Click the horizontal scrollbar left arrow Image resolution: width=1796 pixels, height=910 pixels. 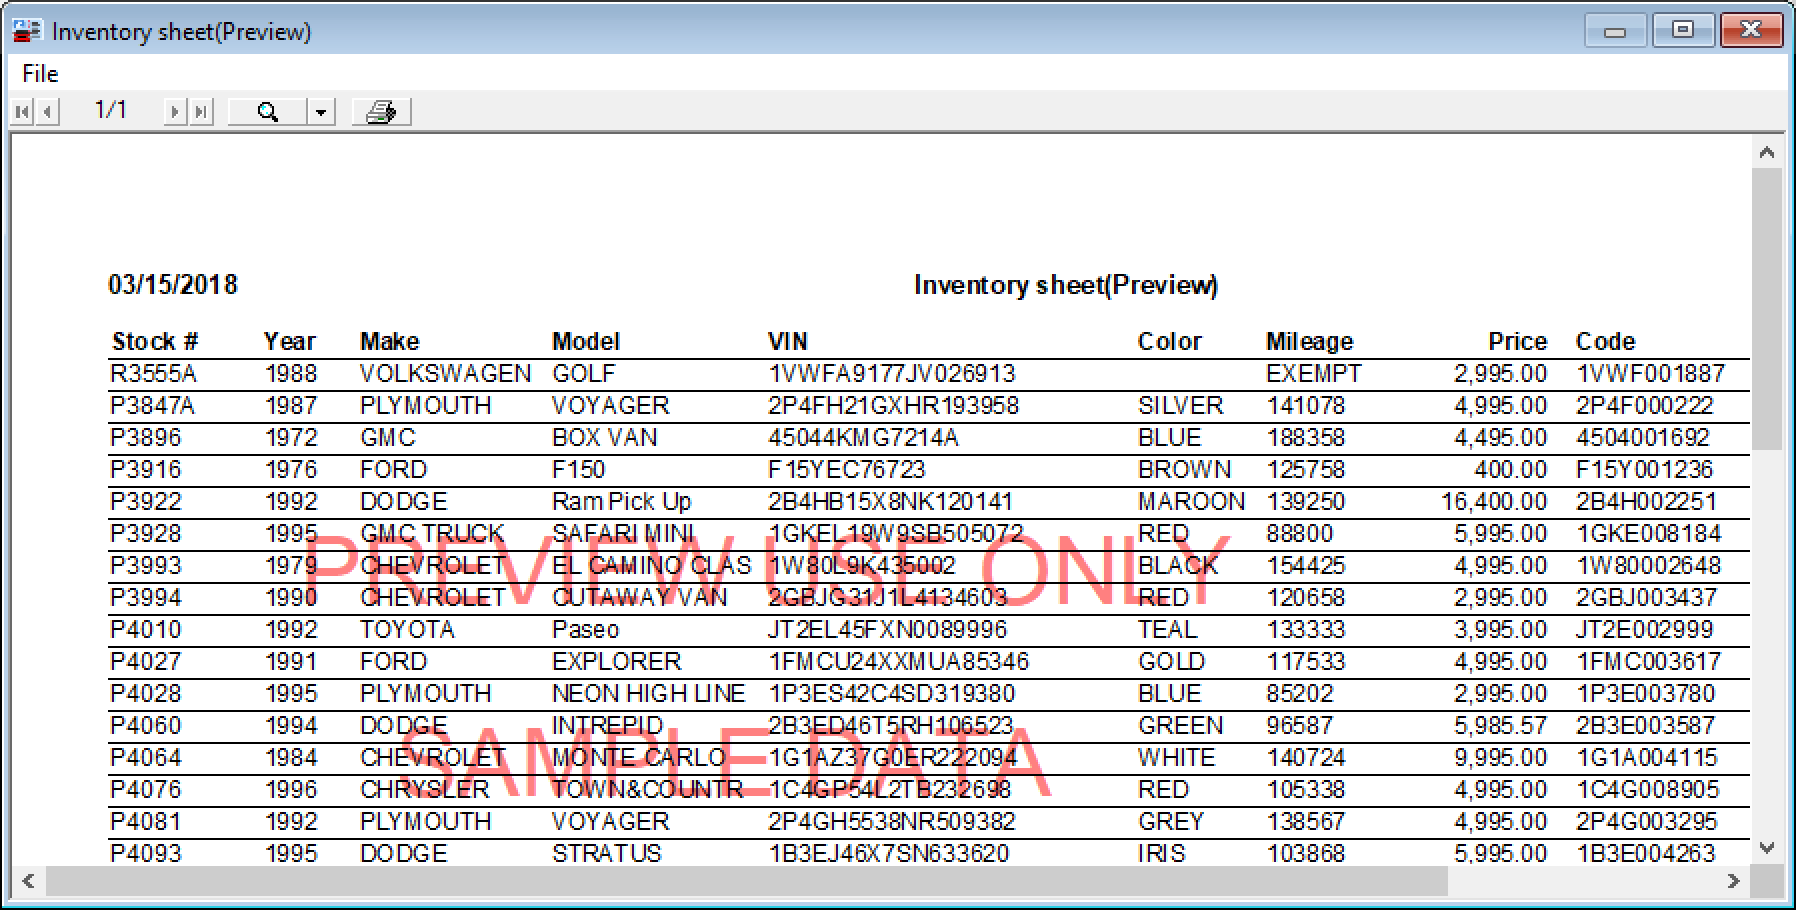(x=28, y=881)
